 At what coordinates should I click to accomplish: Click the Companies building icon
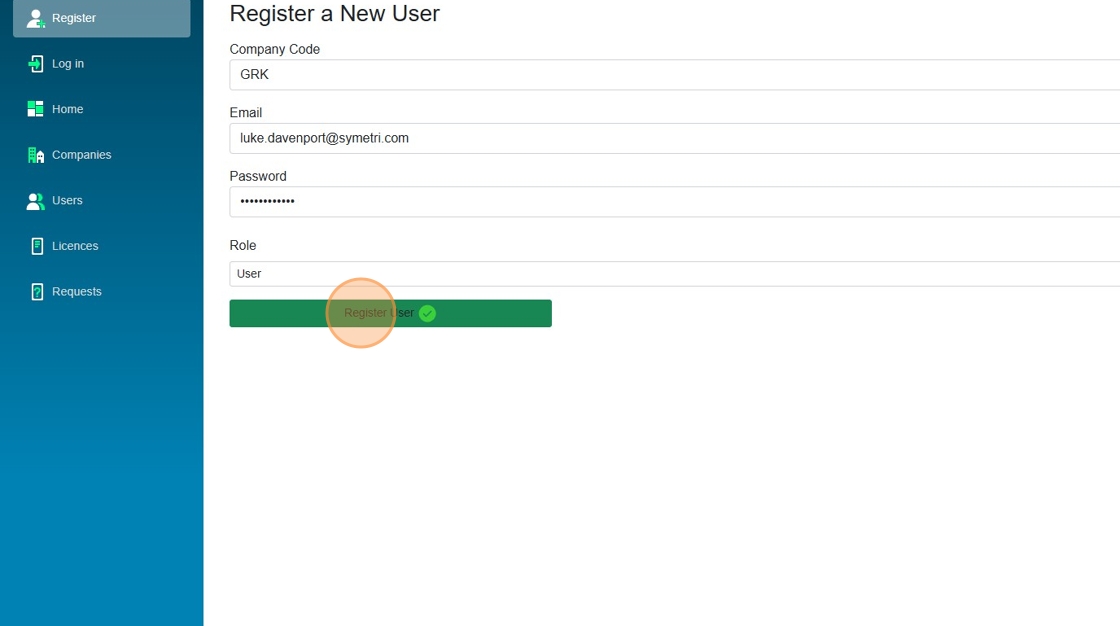click(36, 155)
